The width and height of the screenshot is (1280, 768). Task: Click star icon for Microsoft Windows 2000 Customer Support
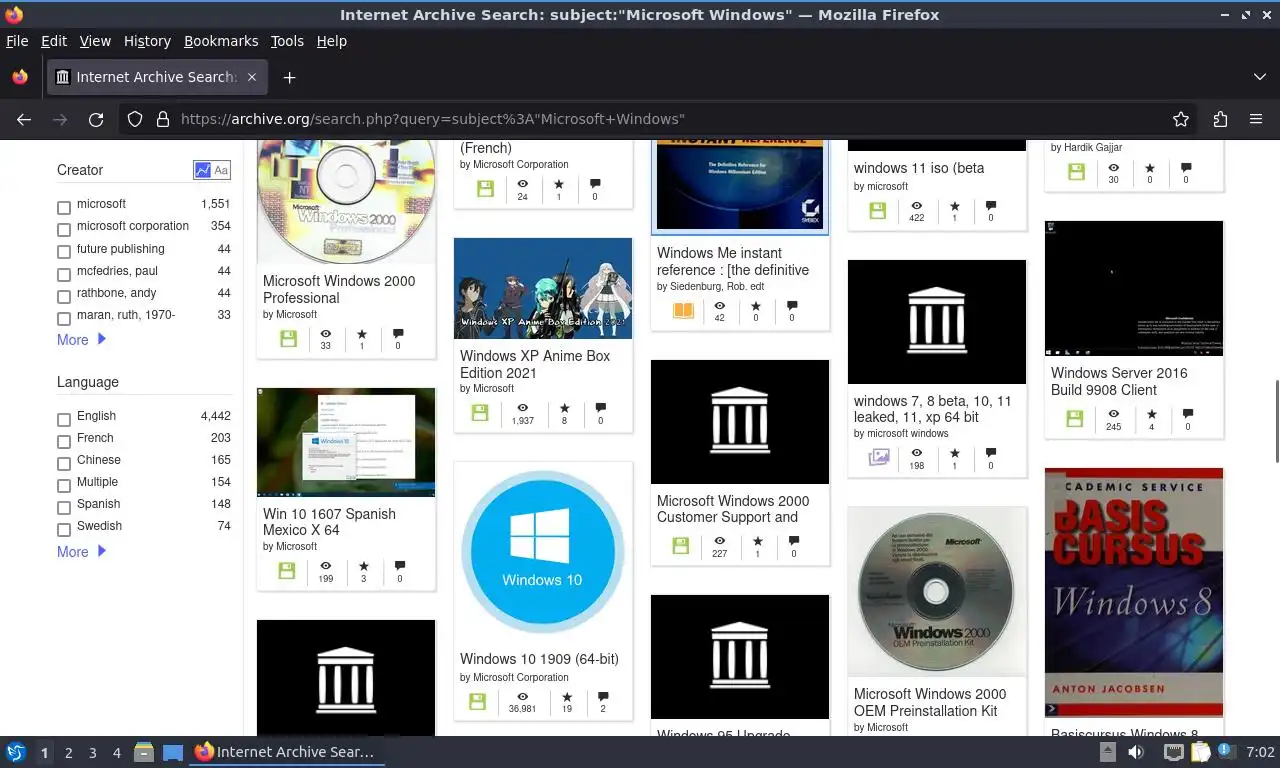[757, 541]
